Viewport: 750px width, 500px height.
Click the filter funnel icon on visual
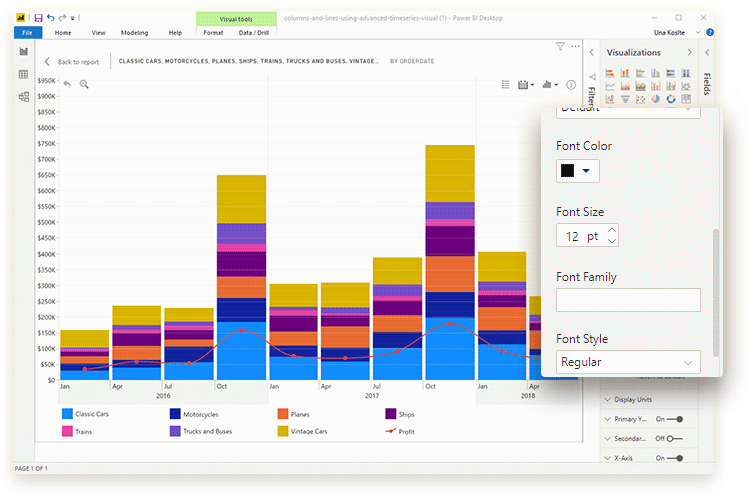pos(560,46)
